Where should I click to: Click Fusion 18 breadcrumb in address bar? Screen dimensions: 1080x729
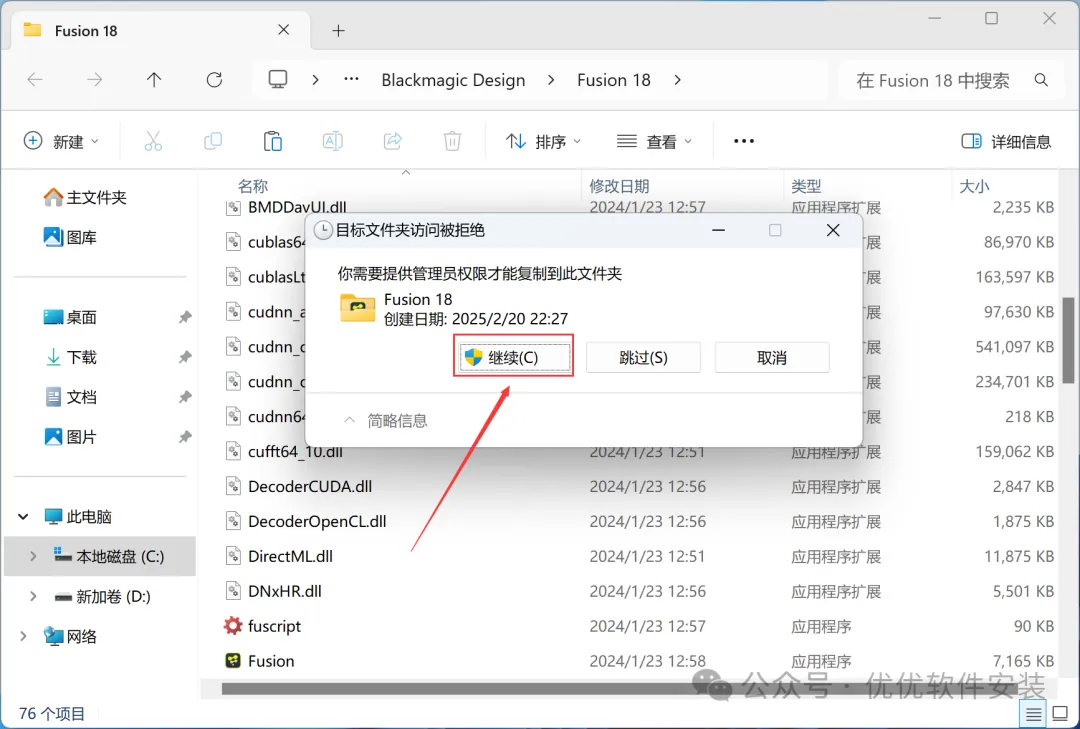[614, 80]
